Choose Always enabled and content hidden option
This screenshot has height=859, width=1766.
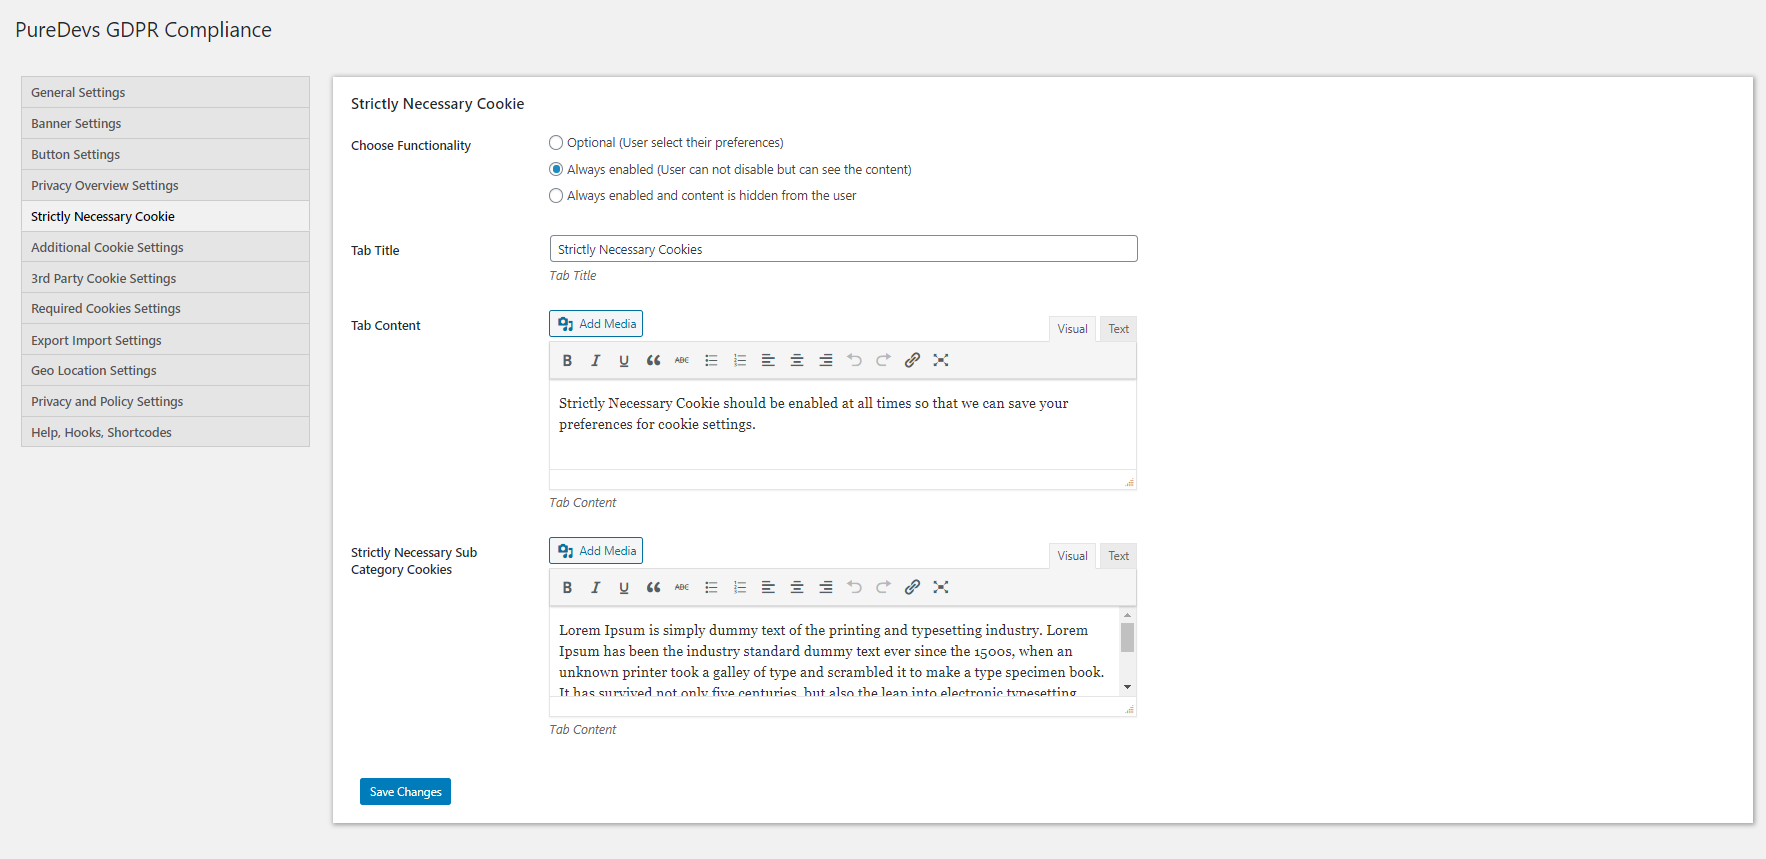[x=556, y=196]
